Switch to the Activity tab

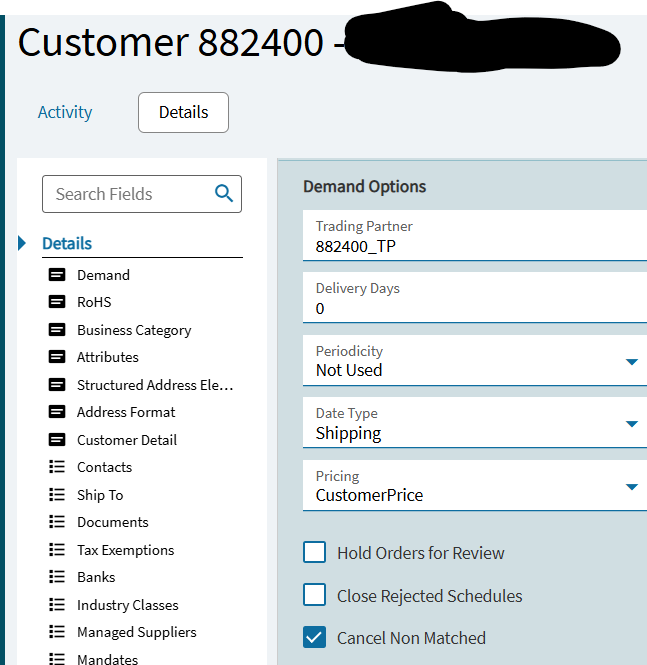(x=65, y=112)
